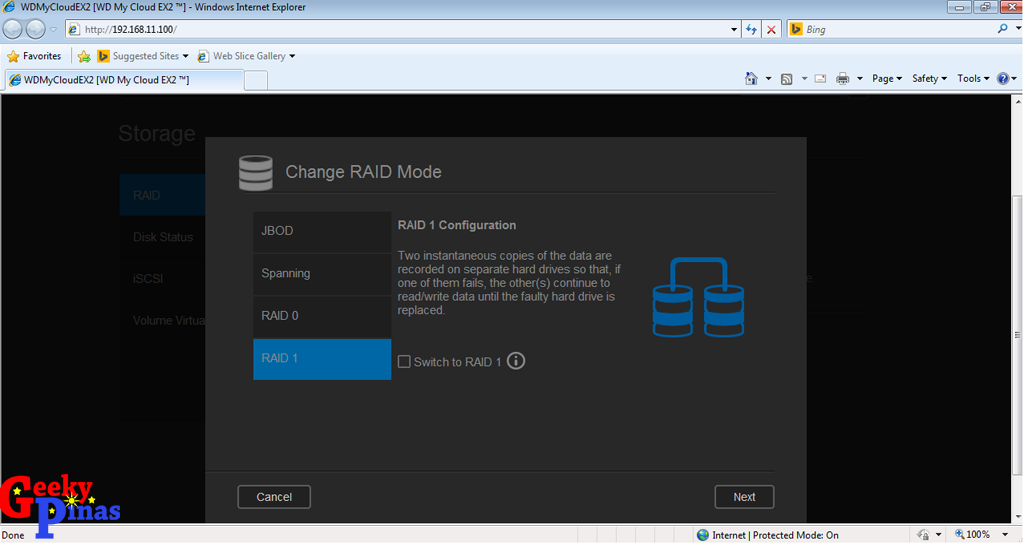Open the RSS feeds icon
The image size is (1024, 545).
[786, 79]
